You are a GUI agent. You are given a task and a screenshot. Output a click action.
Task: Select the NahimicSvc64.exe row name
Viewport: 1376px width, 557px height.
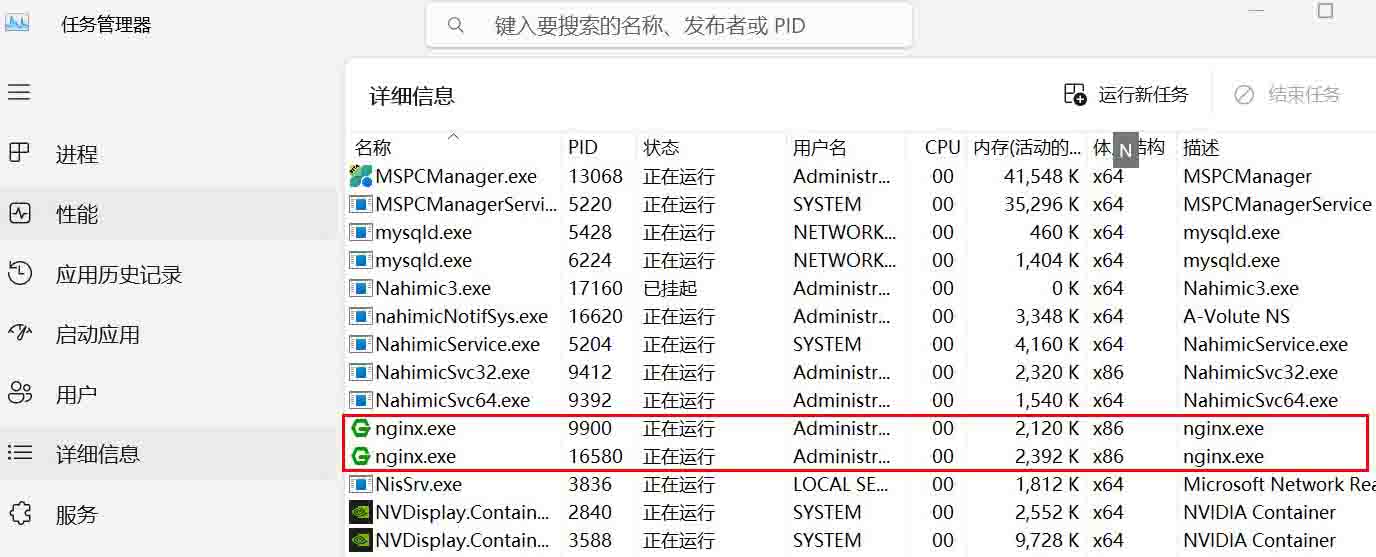click(x=453, y=400)
